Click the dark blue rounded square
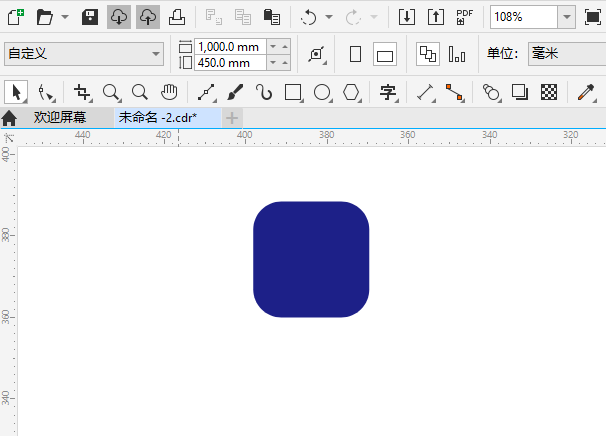Viewport: 606px width, 436px height. [311, 259]
